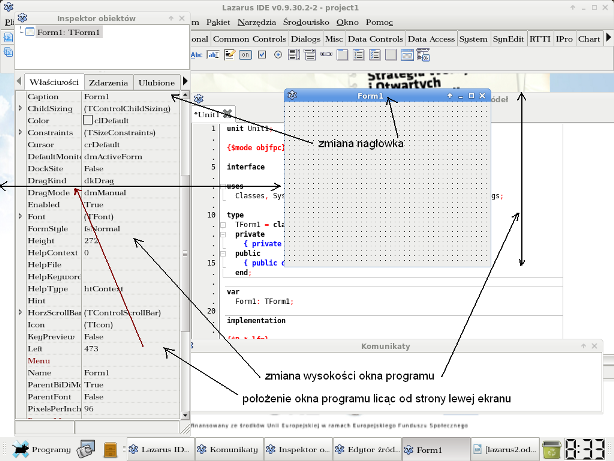614x461 pixels.
Task: Expand the ChildSizing property
Action: coord(20,108)
